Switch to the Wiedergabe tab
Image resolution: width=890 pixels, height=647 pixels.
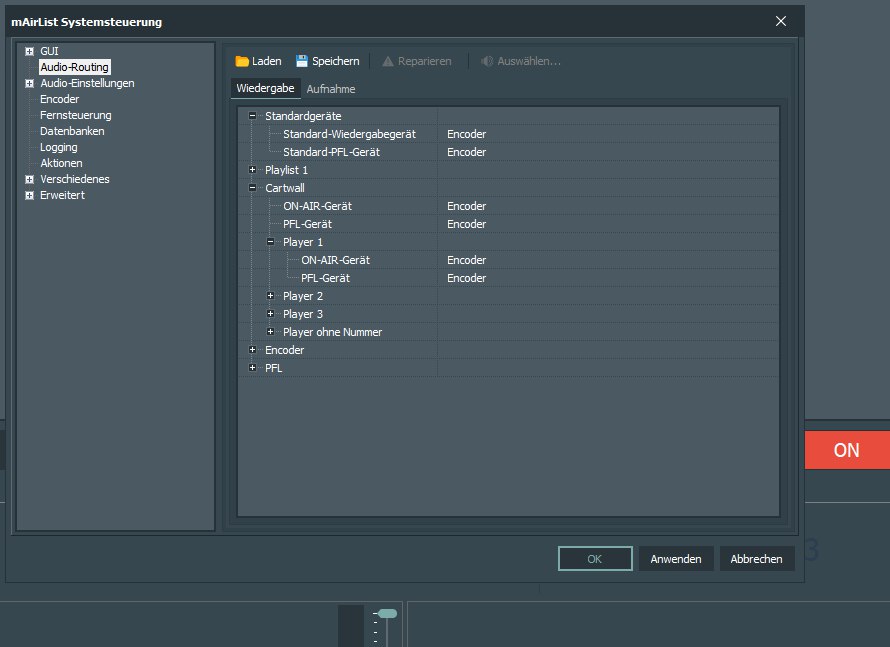(265, 89)
